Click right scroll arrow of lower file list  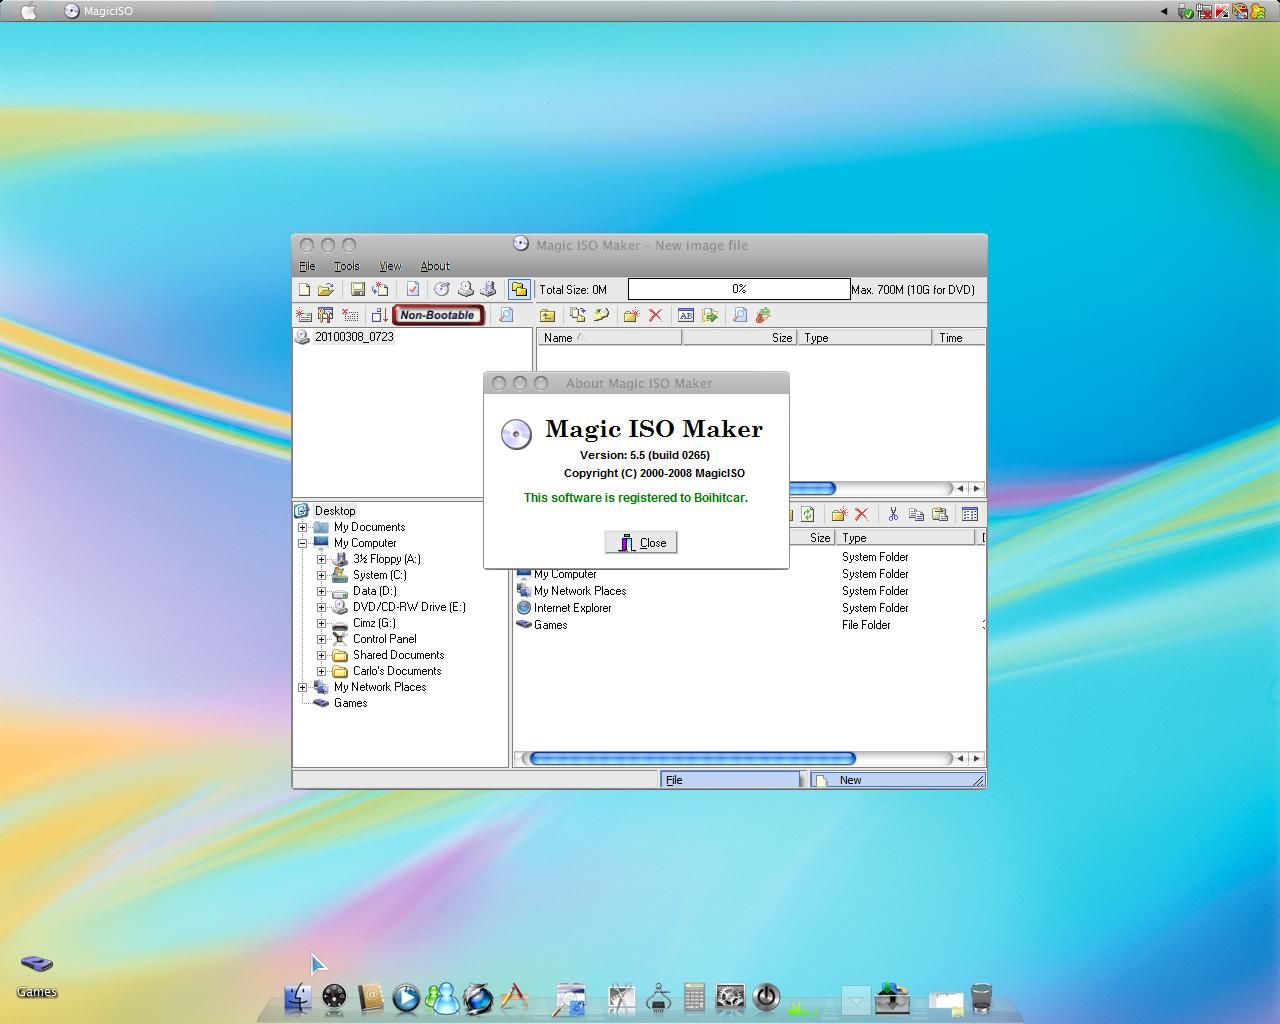click(x=977, y=758)
